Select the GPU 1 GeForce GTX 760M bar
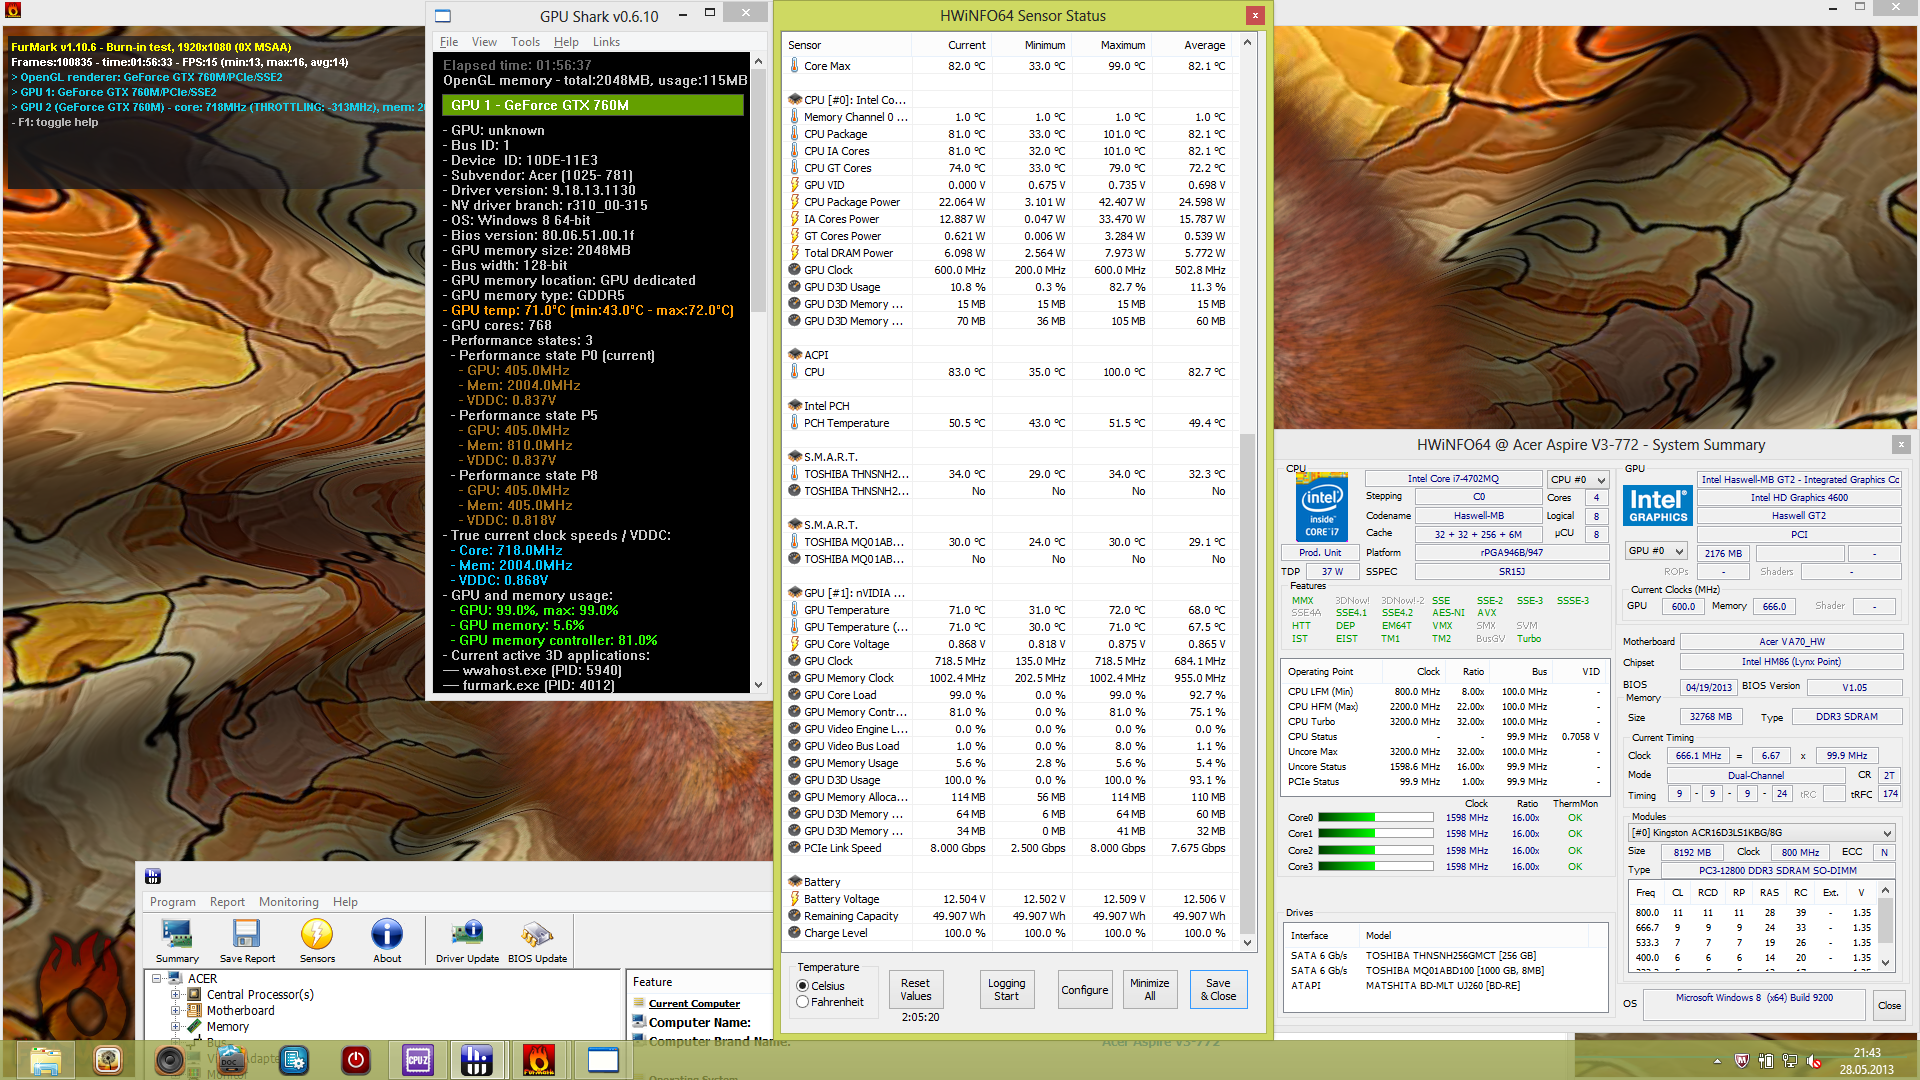This screenshot has height=1080, width=1920. tap(593, 105)
